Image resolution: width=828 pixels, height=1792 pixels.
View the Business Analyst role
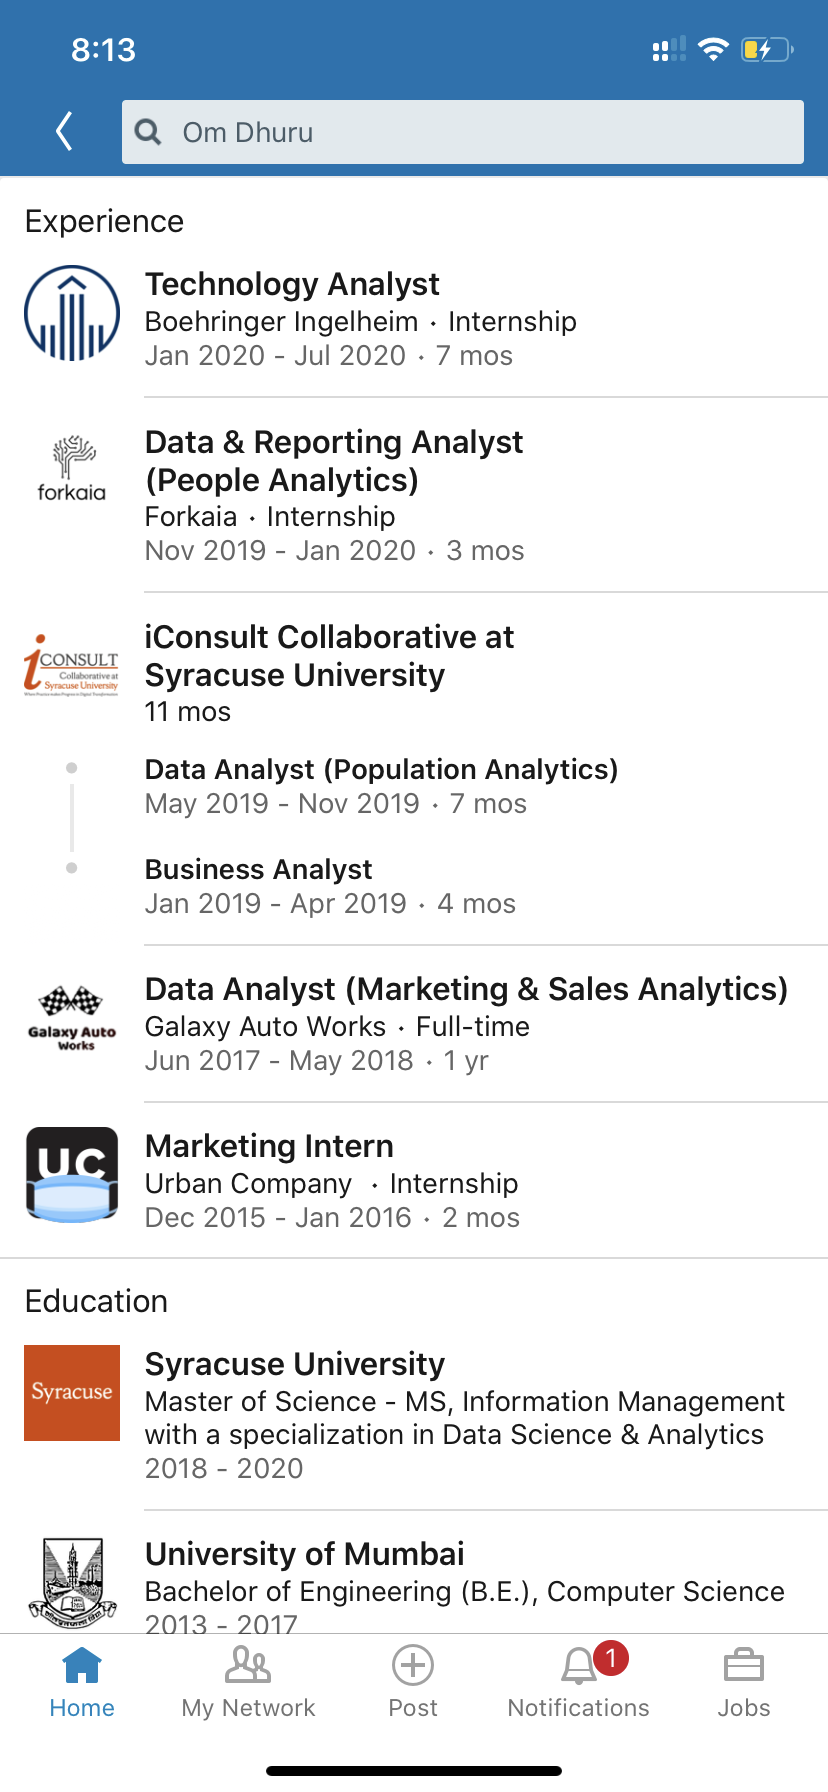tap(258, 870)
